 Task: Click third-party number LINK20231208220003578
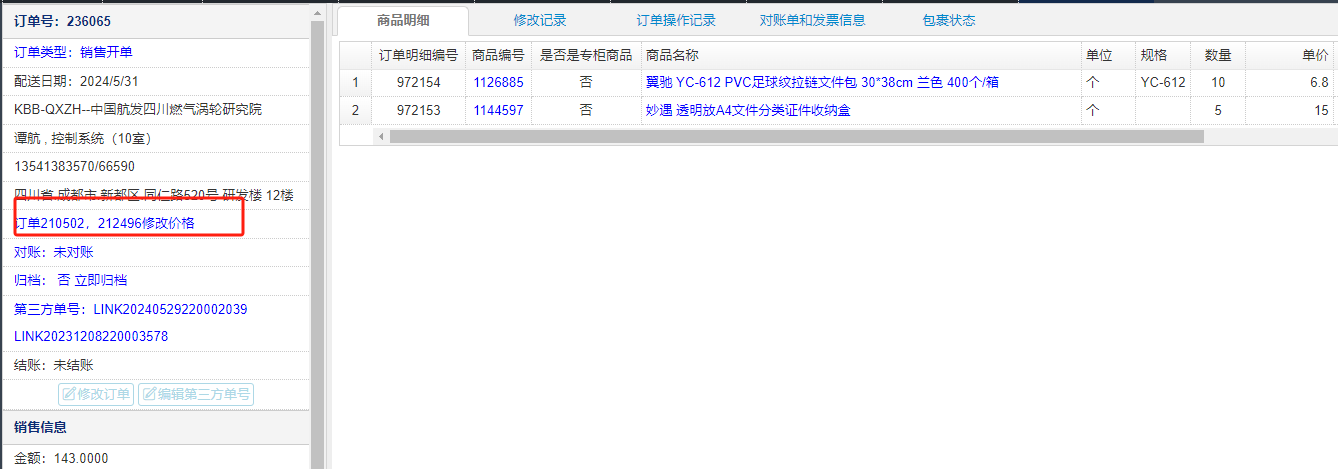(x=91, y=337)
